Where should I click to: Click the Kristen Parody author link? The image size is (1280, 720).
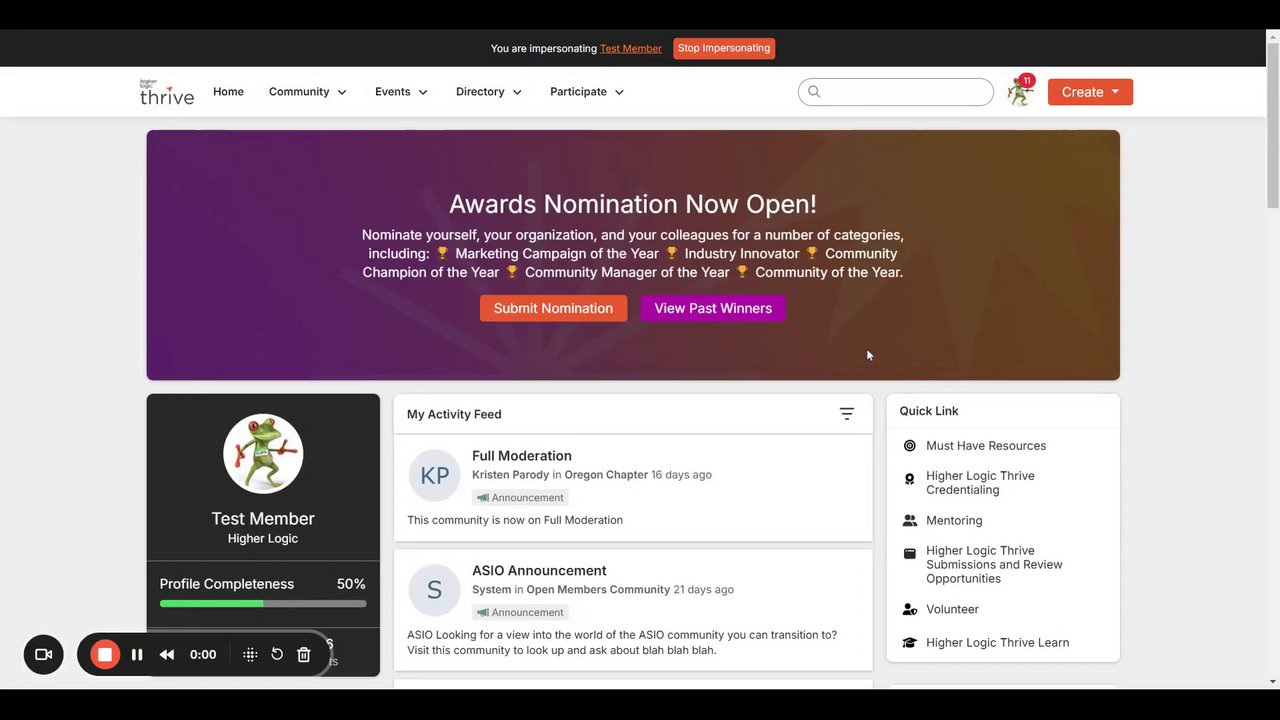pyautogui.click(x=510, y=475)
